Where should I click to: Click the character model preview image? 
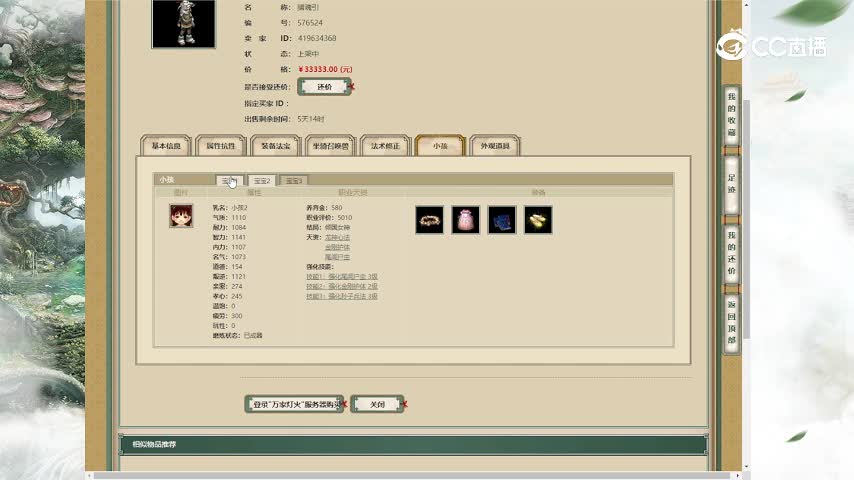[184, 23]
